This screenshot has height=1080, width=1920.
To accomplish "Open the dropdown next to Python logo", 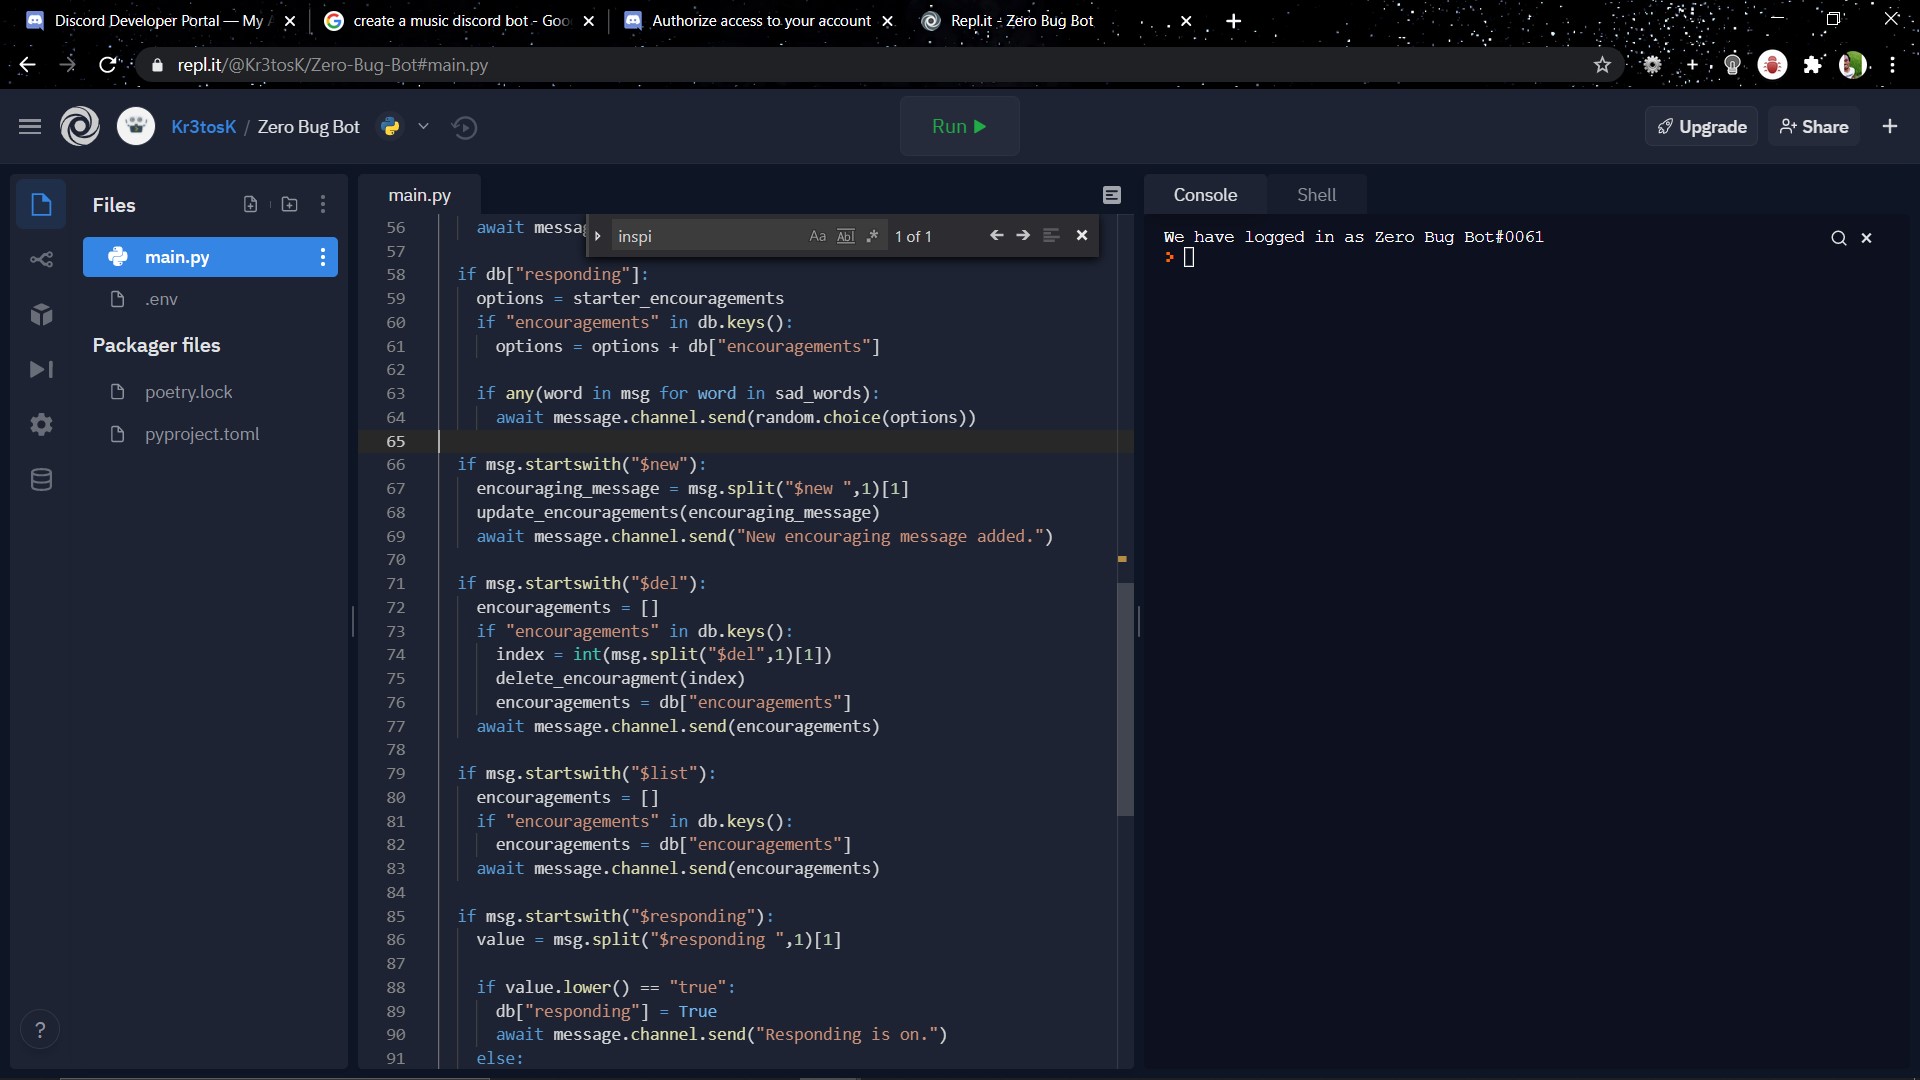I will [423, 127].
